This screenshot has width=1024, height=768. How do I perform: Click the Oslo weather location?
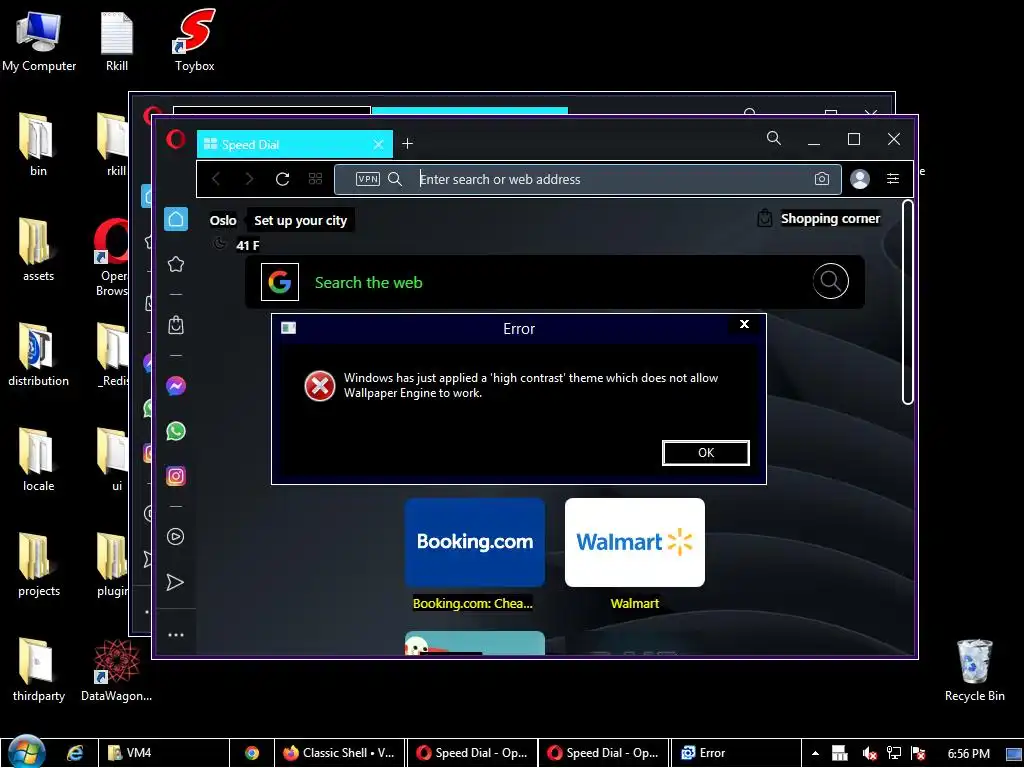click(223, 221)
